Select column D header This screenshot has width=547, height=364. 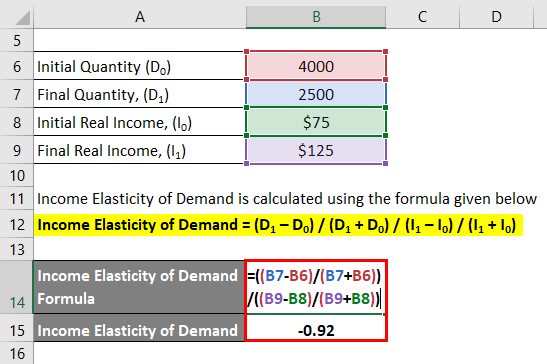point(496,17)
